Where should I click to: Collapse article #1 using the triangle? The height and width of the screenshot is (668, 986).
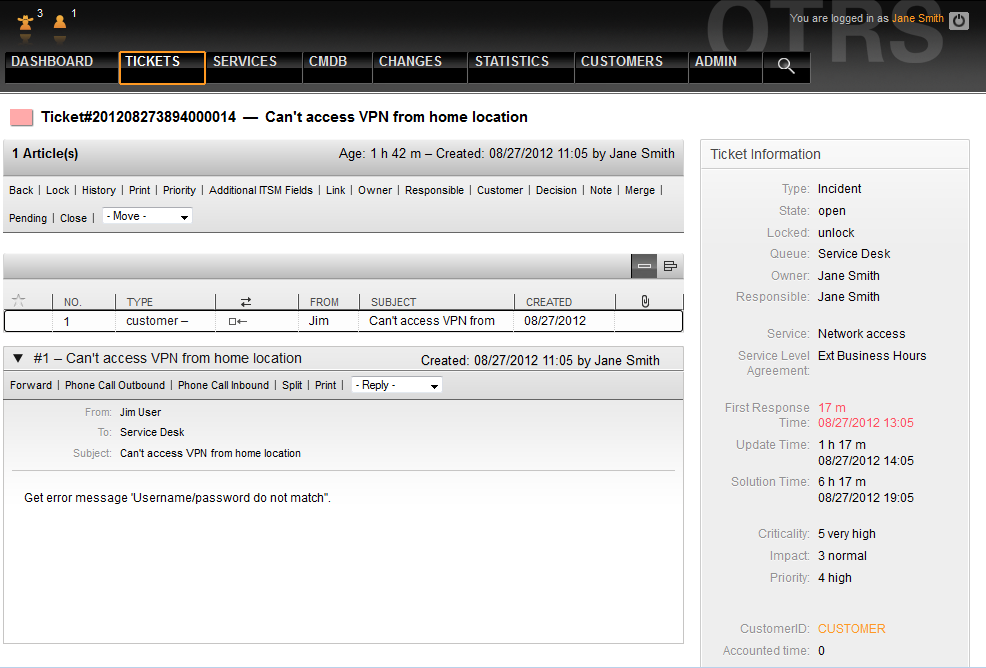pyautogui.click(x=19, y=358)
